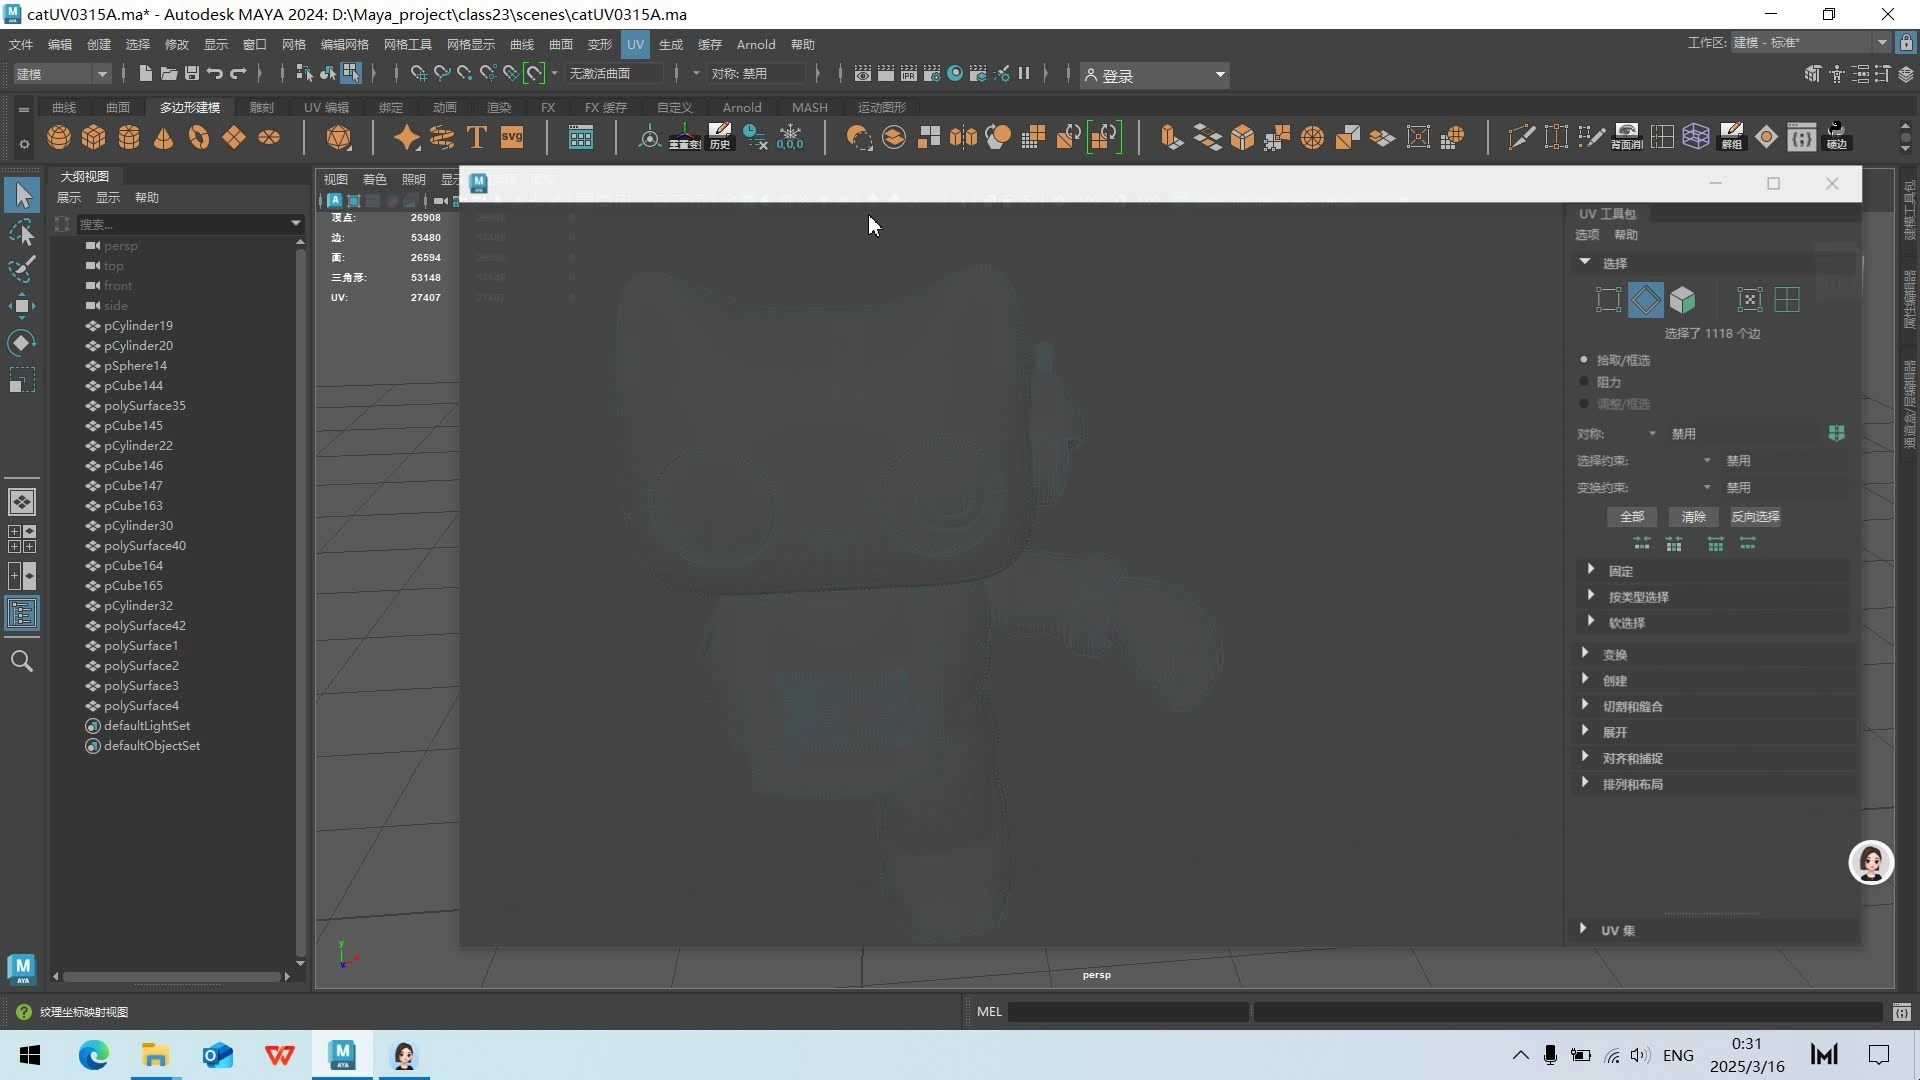Undo with the curved arrow icon
The image size is (1920, 1080).
point(214,74)
